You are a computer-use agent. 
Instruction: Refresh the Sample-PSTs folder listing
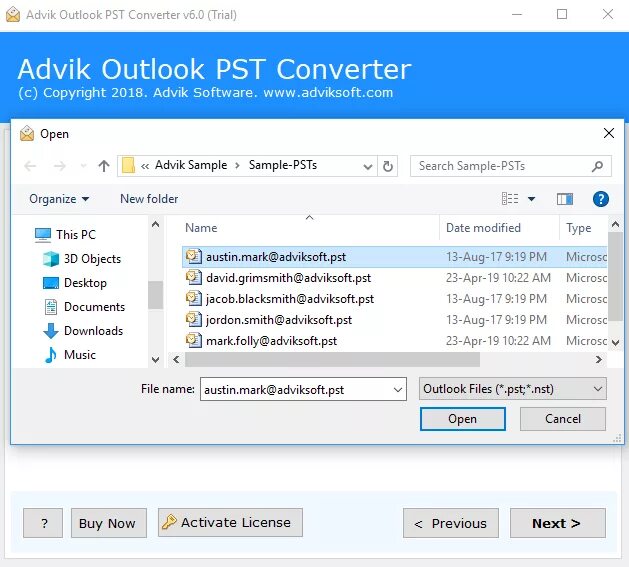[388, 166]
